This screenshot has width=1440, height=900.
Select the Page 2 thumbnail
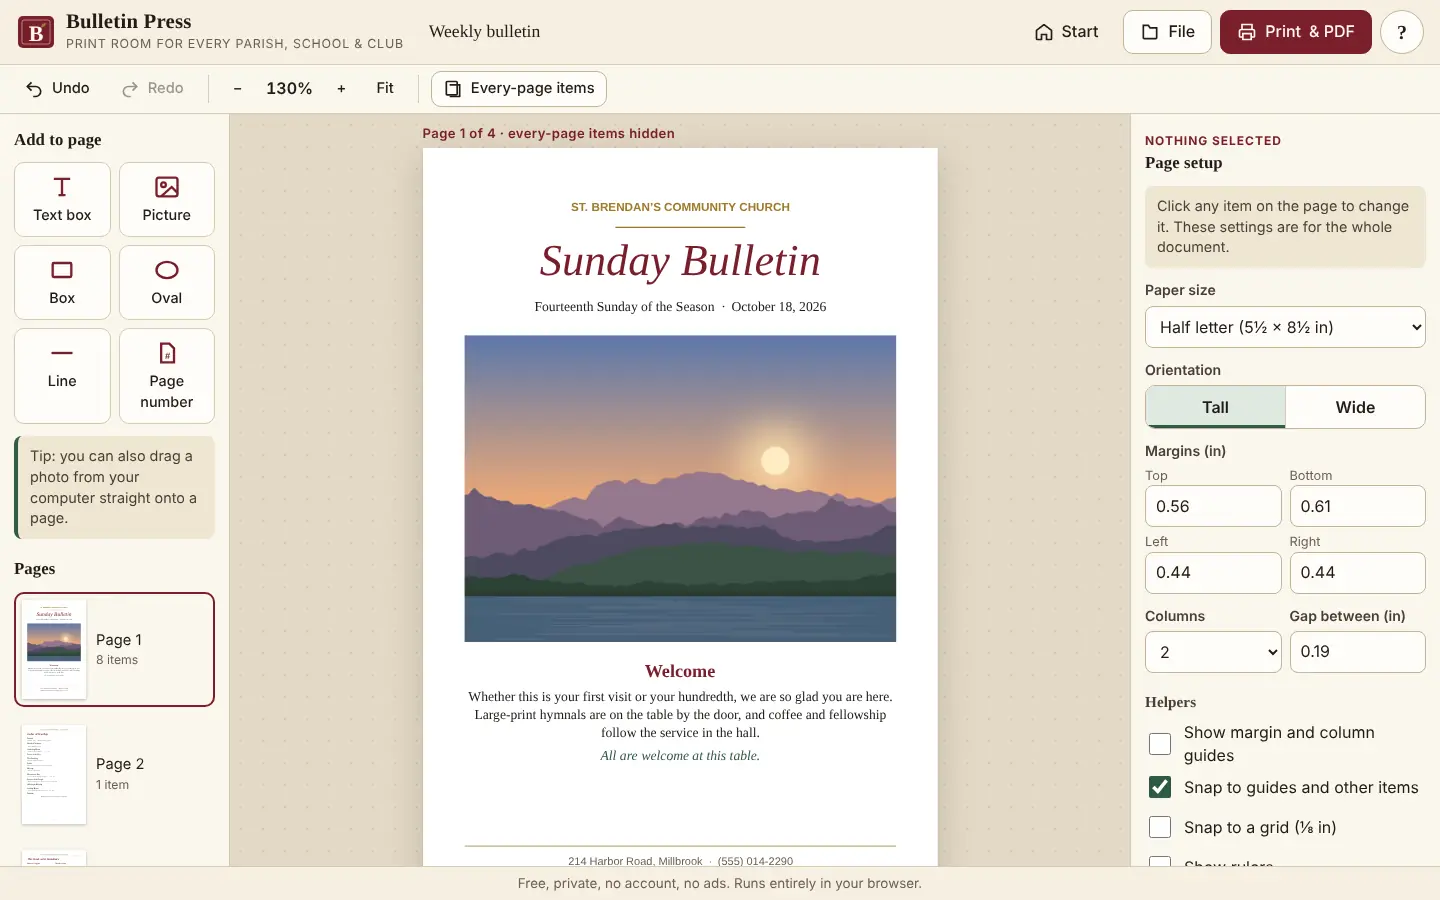(114, 774)
